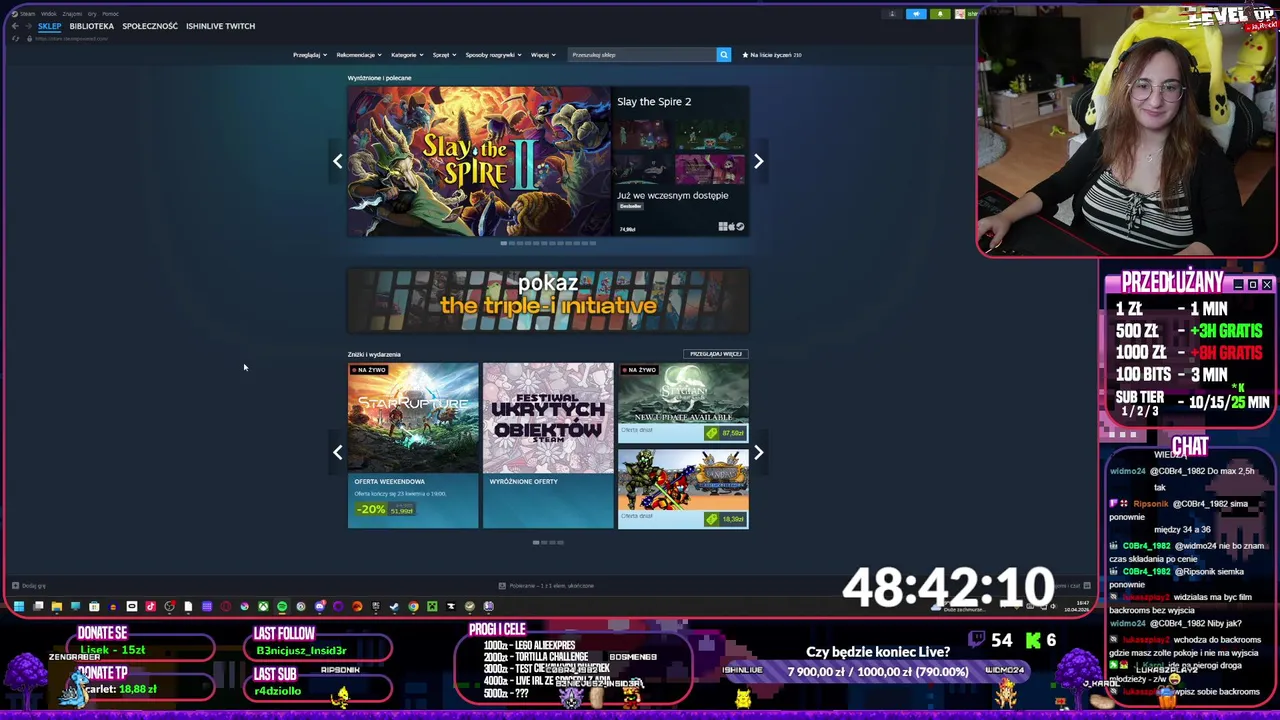
Task: Expand the Przeglądaj dropdown
Action: tap(309, 55)
